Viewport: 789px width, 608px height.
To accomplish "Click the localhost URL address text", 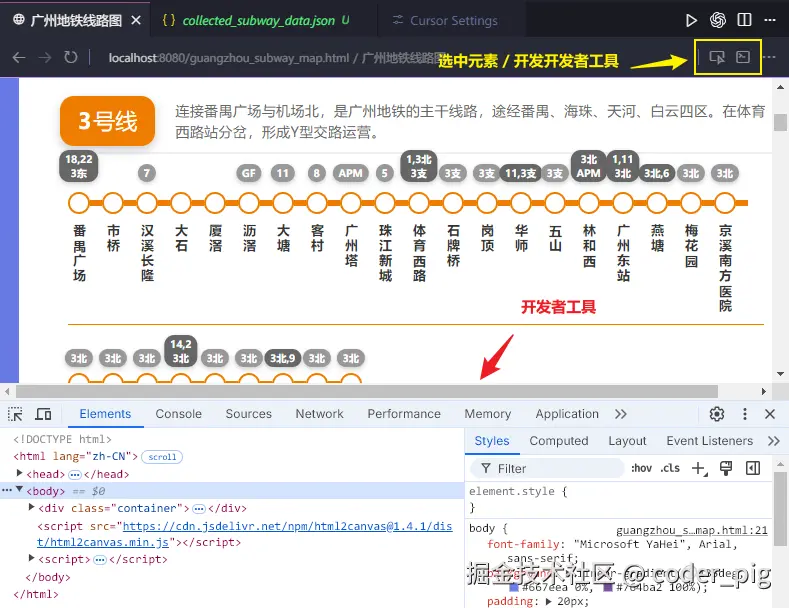I will [x=229, y=58].
